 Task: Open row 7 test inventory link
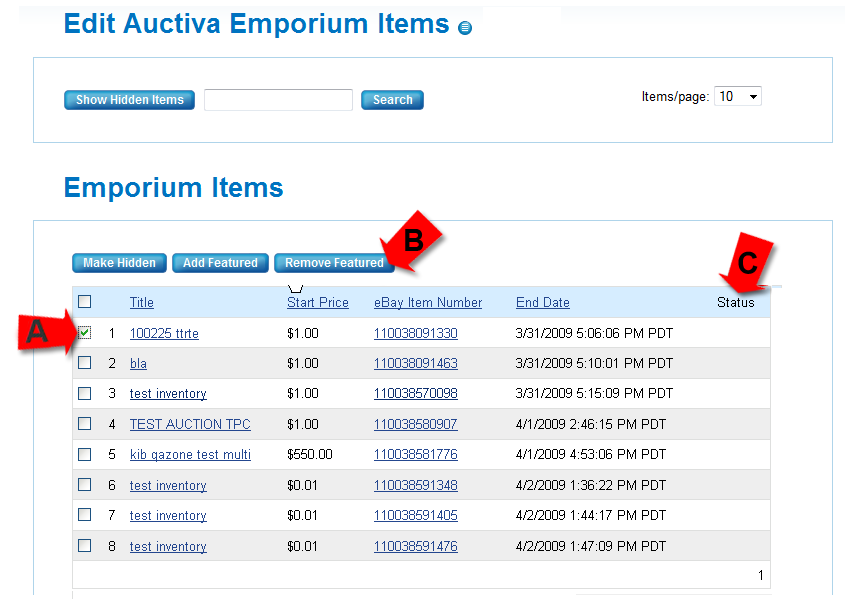tap(168, 516)
